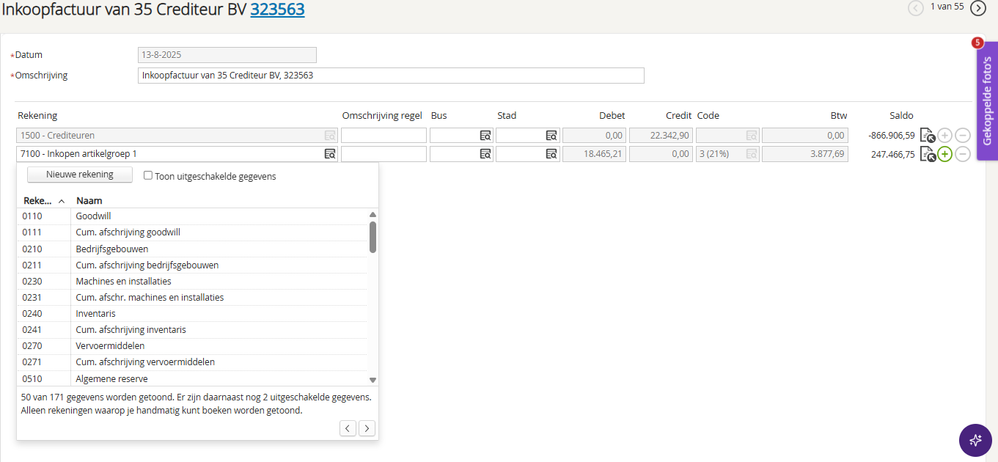Remove line with minus icon on 7100 row
Image resolution: width=998 pixels, height=462 pixels.
pyautogui.click(x=963, y=154)
